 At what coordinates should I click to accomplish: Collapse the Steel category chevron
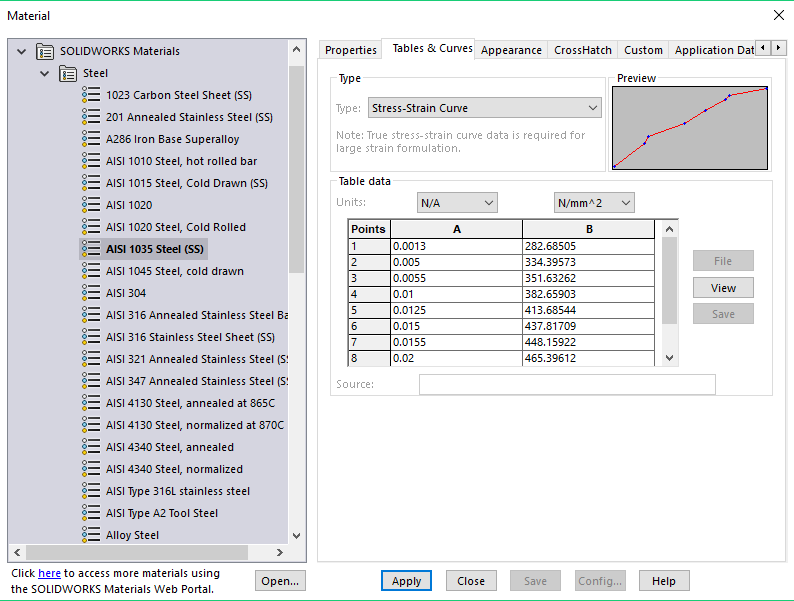point(45,73)
